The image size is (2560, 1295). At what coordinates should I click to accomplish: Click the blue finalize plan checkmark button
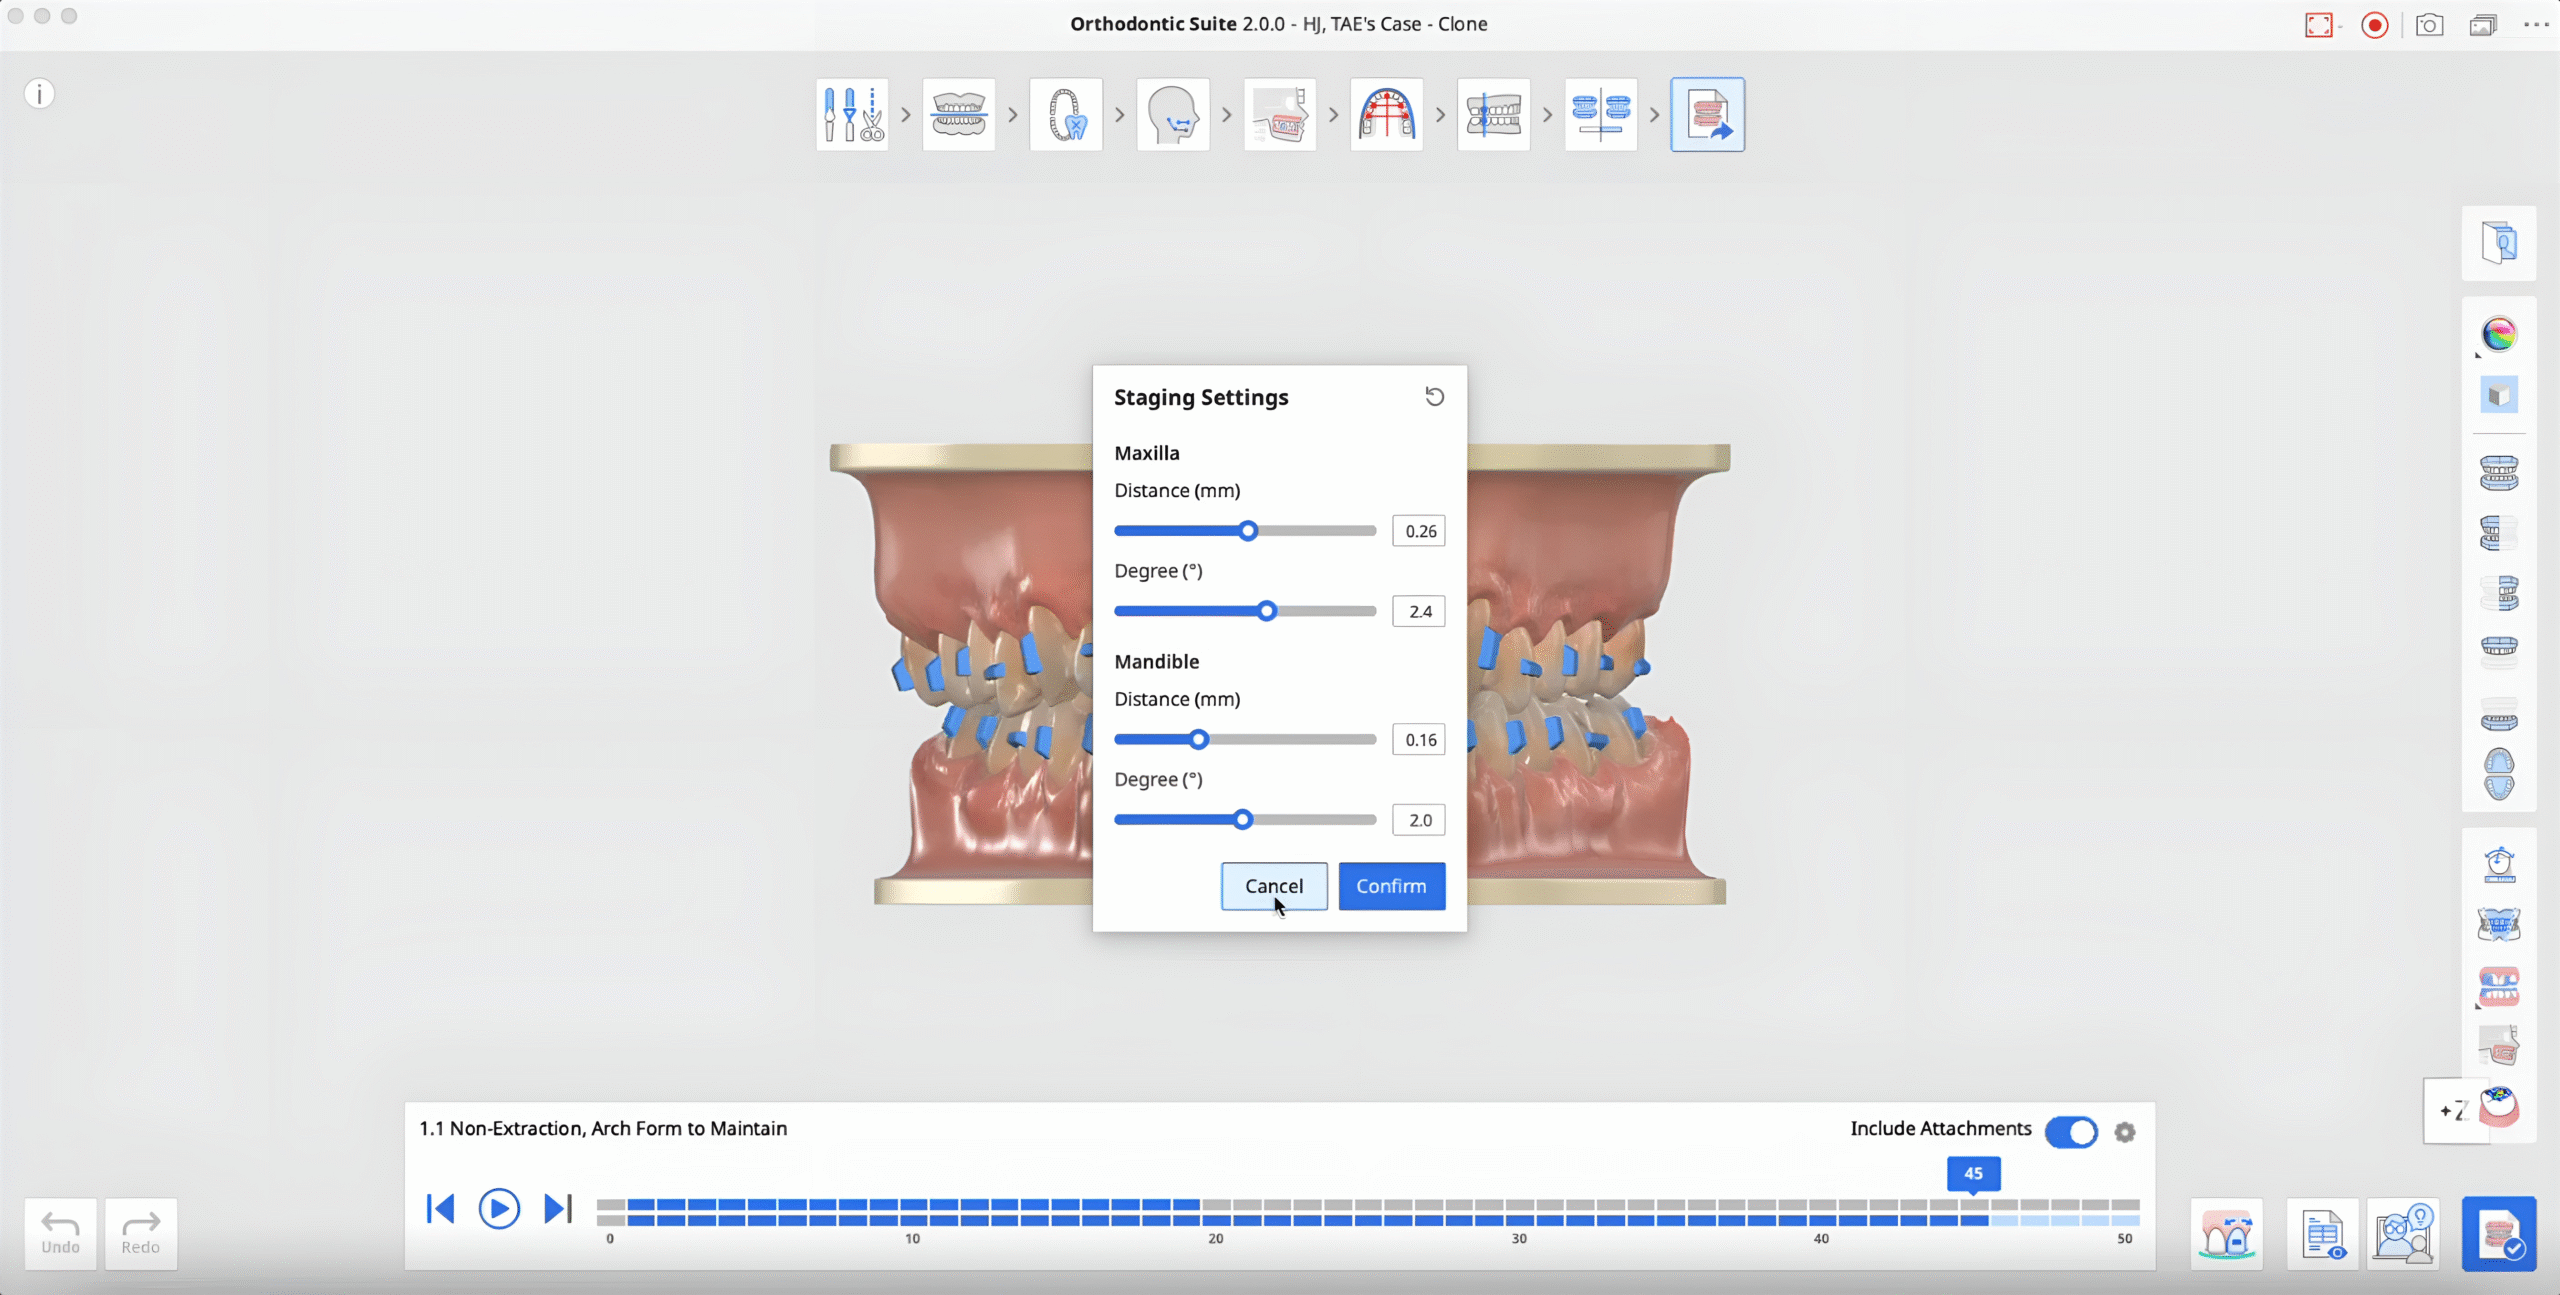click(2499, 1234)
